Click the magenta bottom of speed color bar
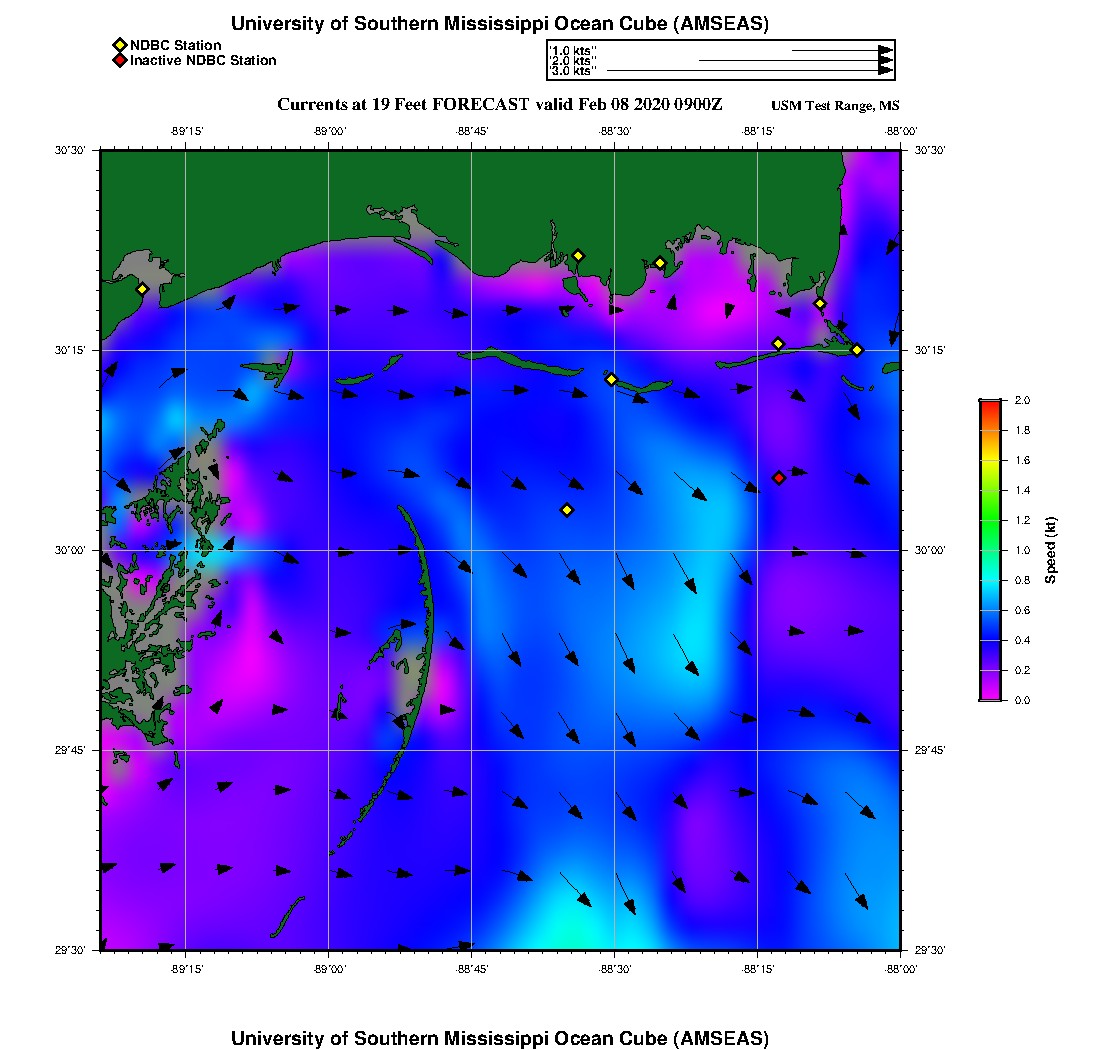The image size is (1100, 1050). click(x=989, y=696)
